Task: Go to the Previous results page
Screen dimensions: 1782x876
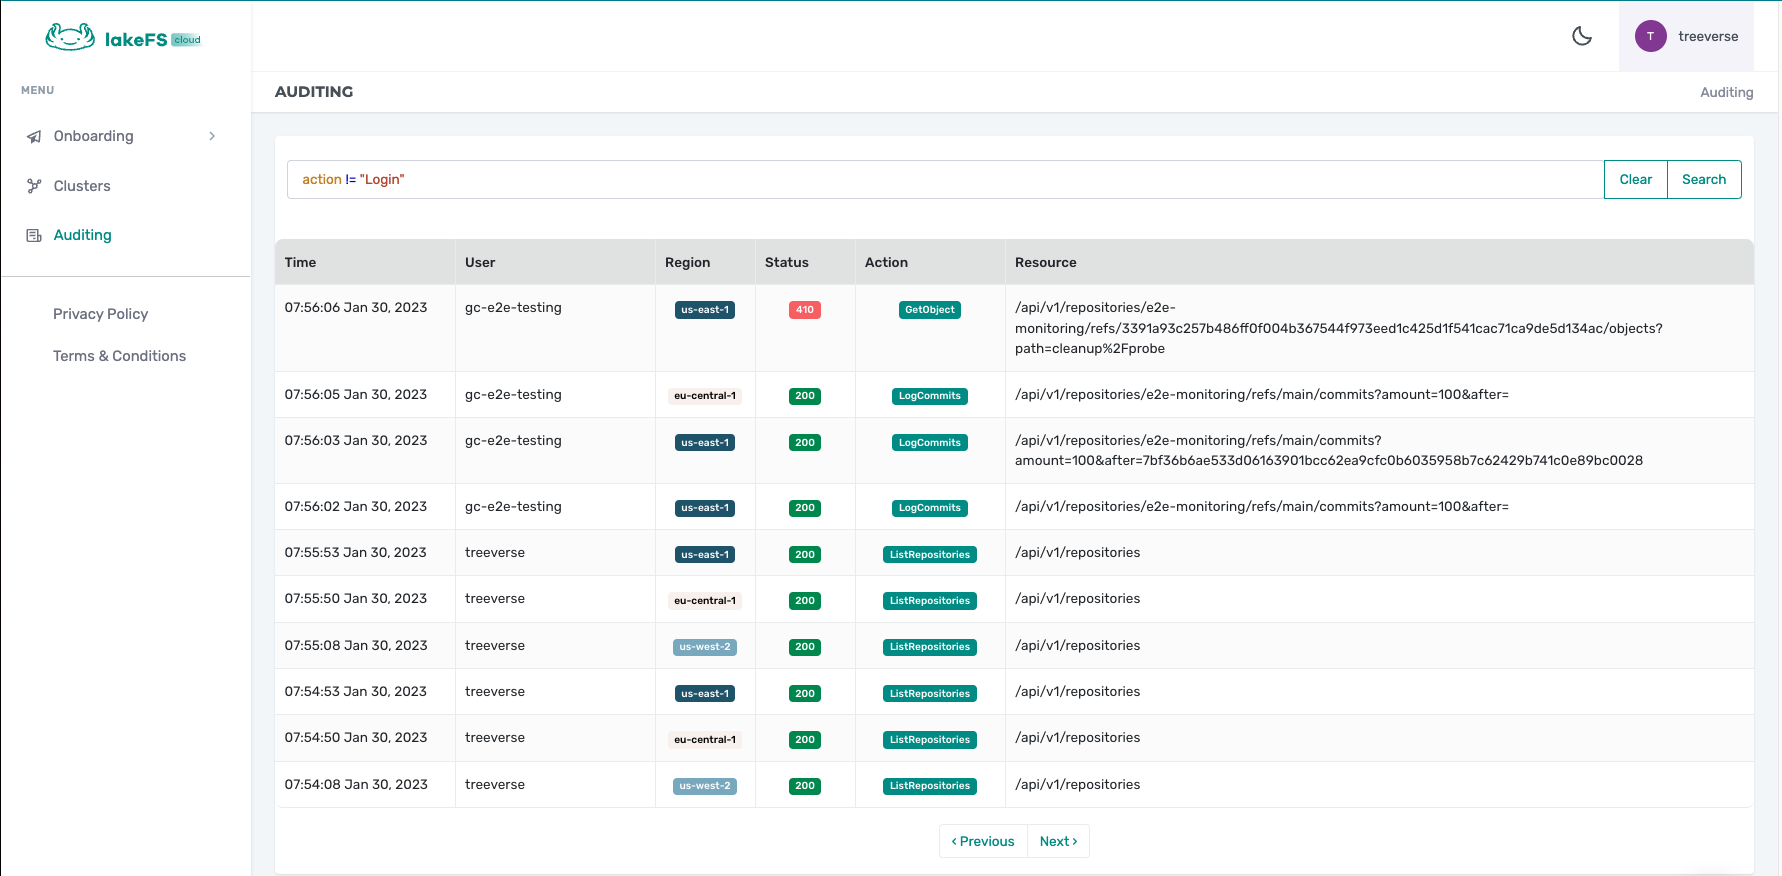Action: [983, 841]
